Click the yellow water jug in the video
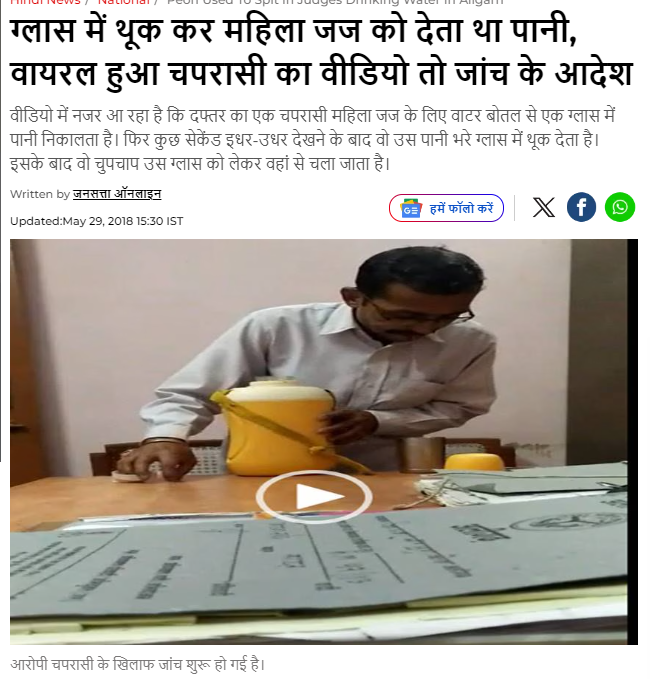 pos(279,427)
